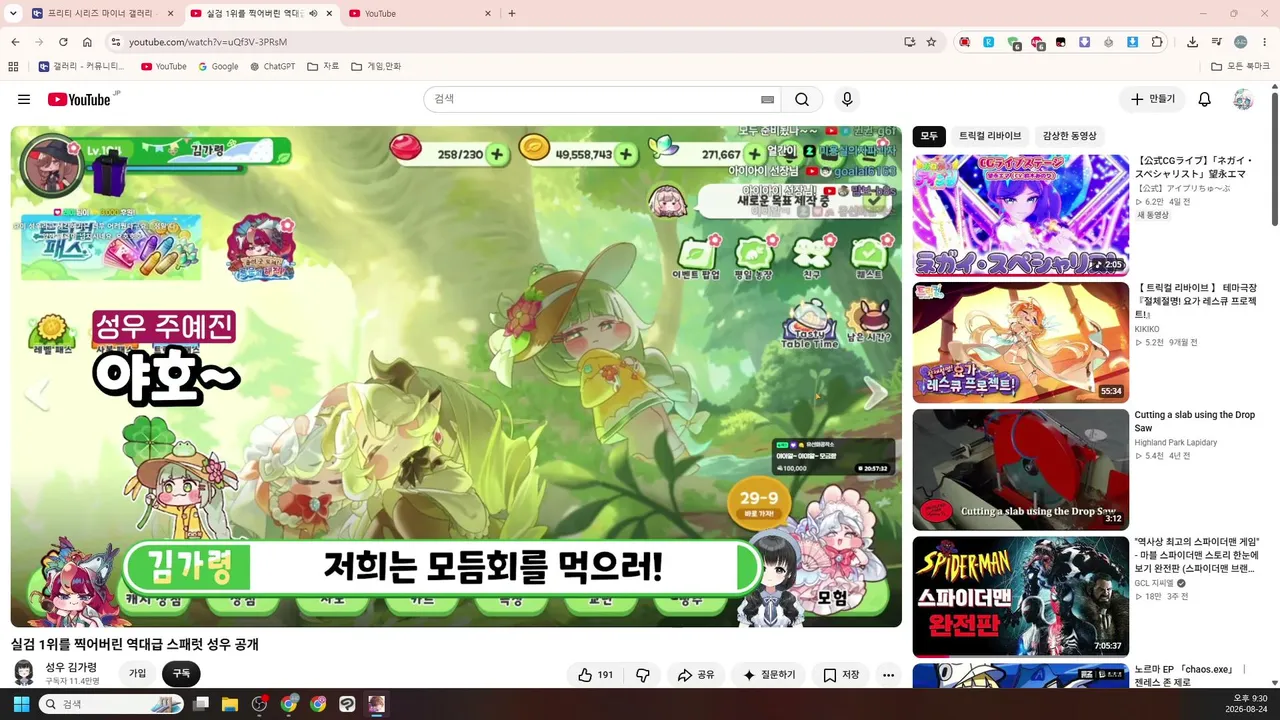
Task: Open the 성우 김가령 channel name link
Action: click(x=71, y=667)
